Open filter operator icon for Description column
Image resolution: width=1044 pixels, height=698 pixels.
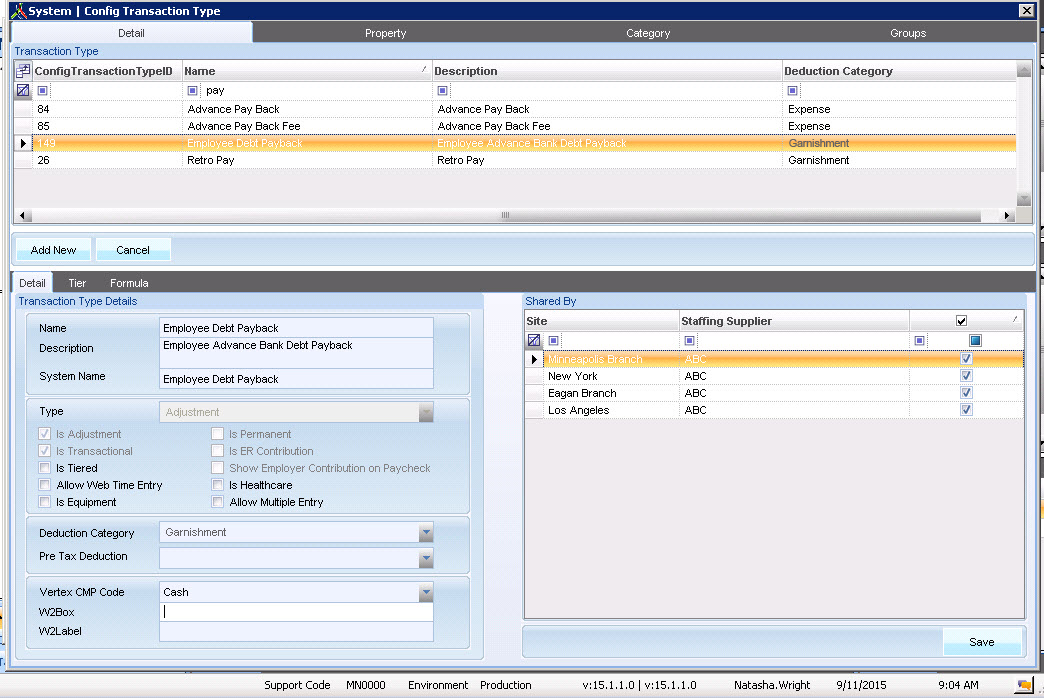coord(442,90)
